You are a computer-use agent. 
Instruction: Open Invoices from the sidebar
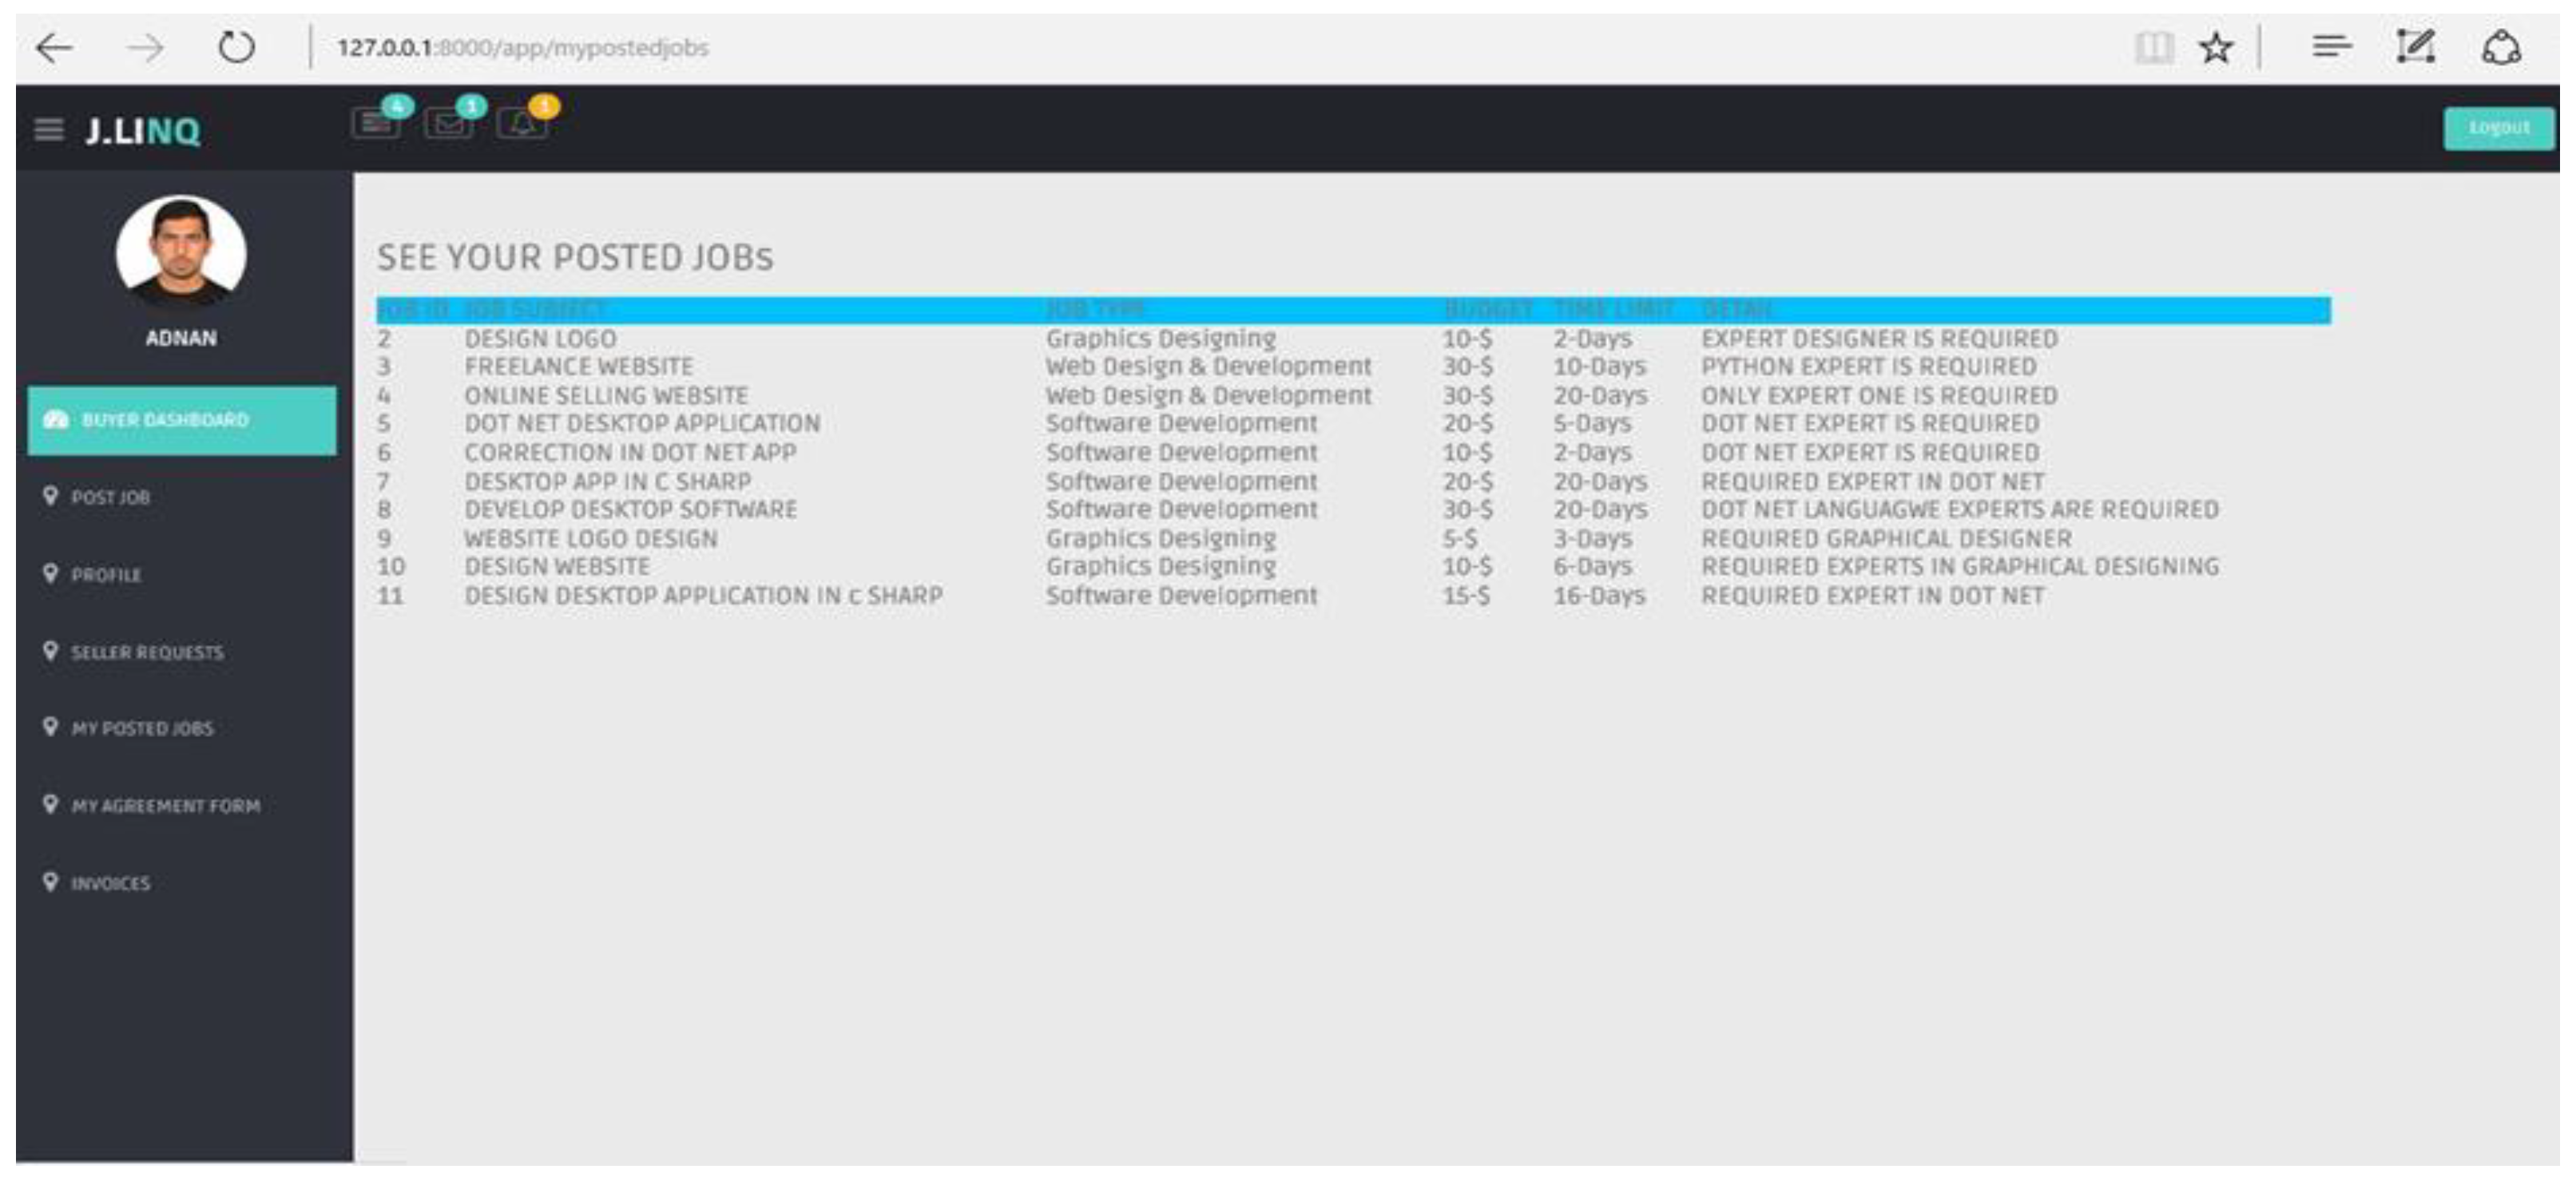point(110,884)
